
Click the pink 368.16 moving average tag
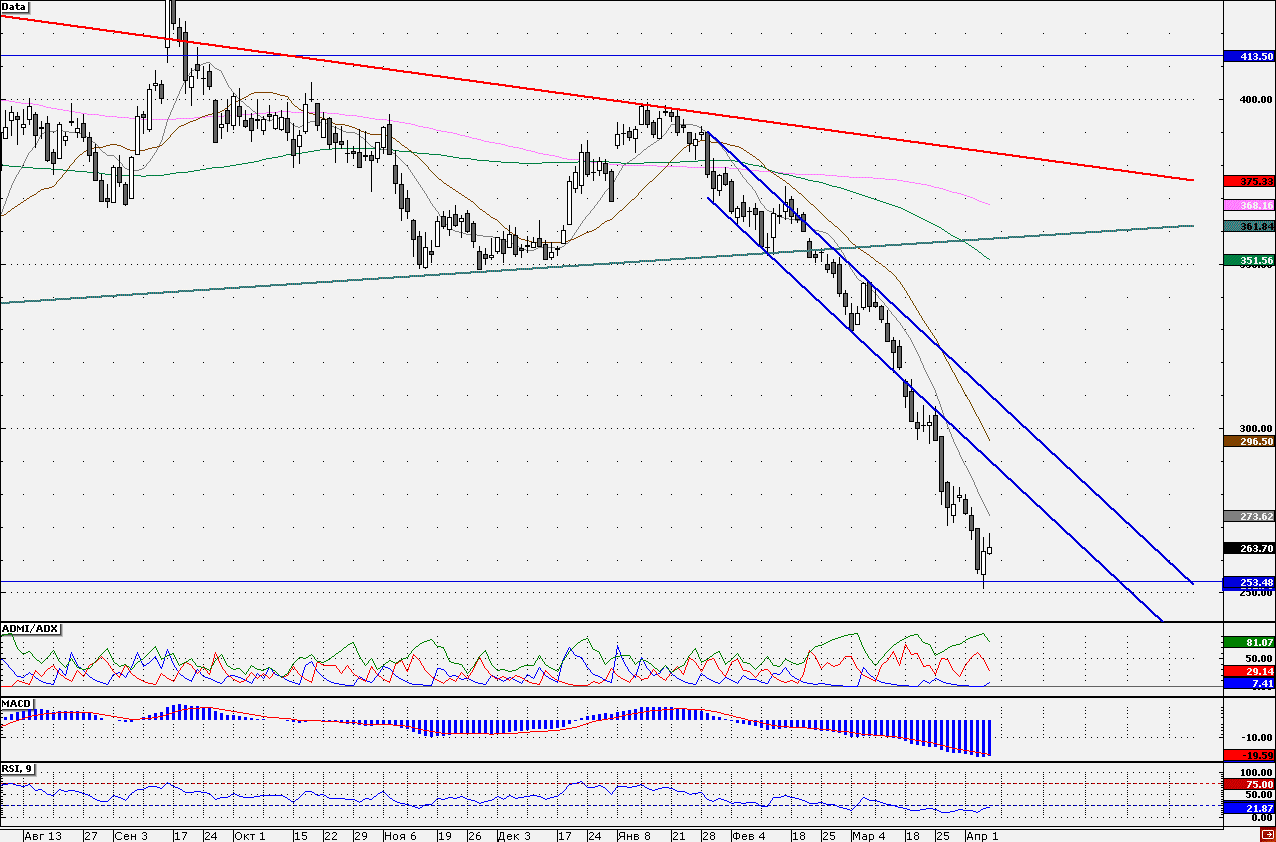pyautogui.click(x=1249, y=205)
